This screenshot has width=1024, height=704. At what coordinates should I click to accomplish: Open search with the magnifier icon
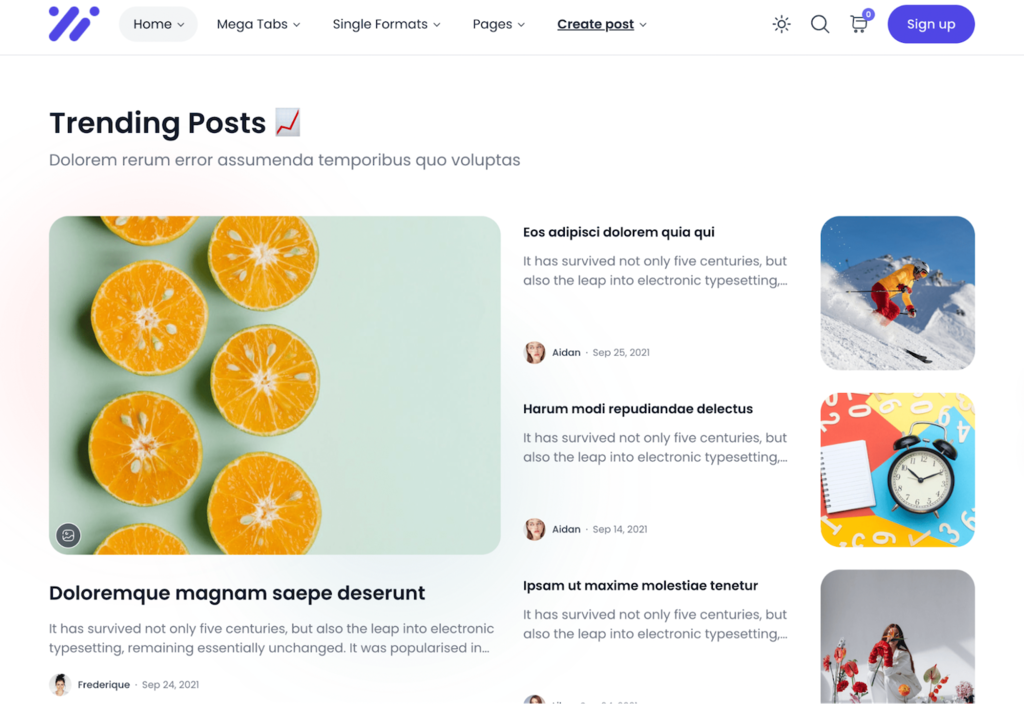click(820, 24)
